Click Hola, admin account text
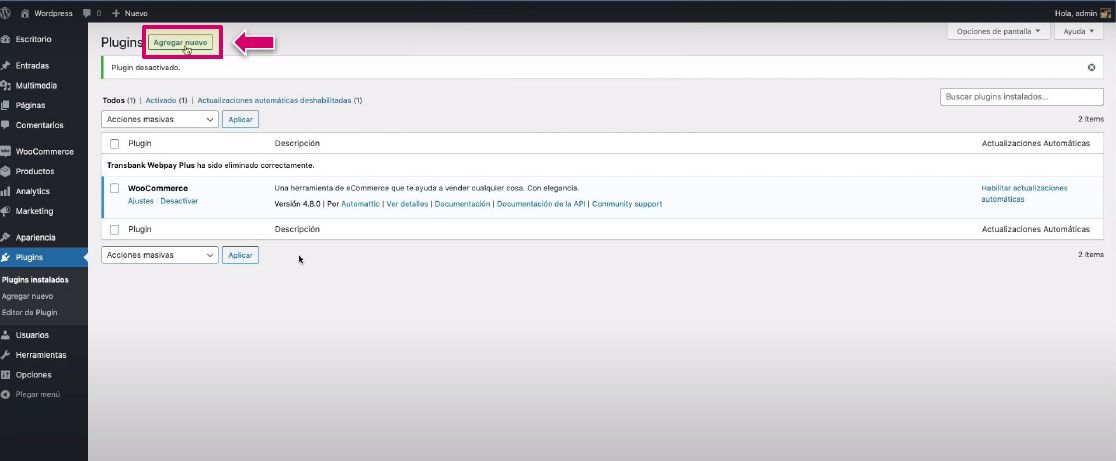 (x=1075, y=14)
